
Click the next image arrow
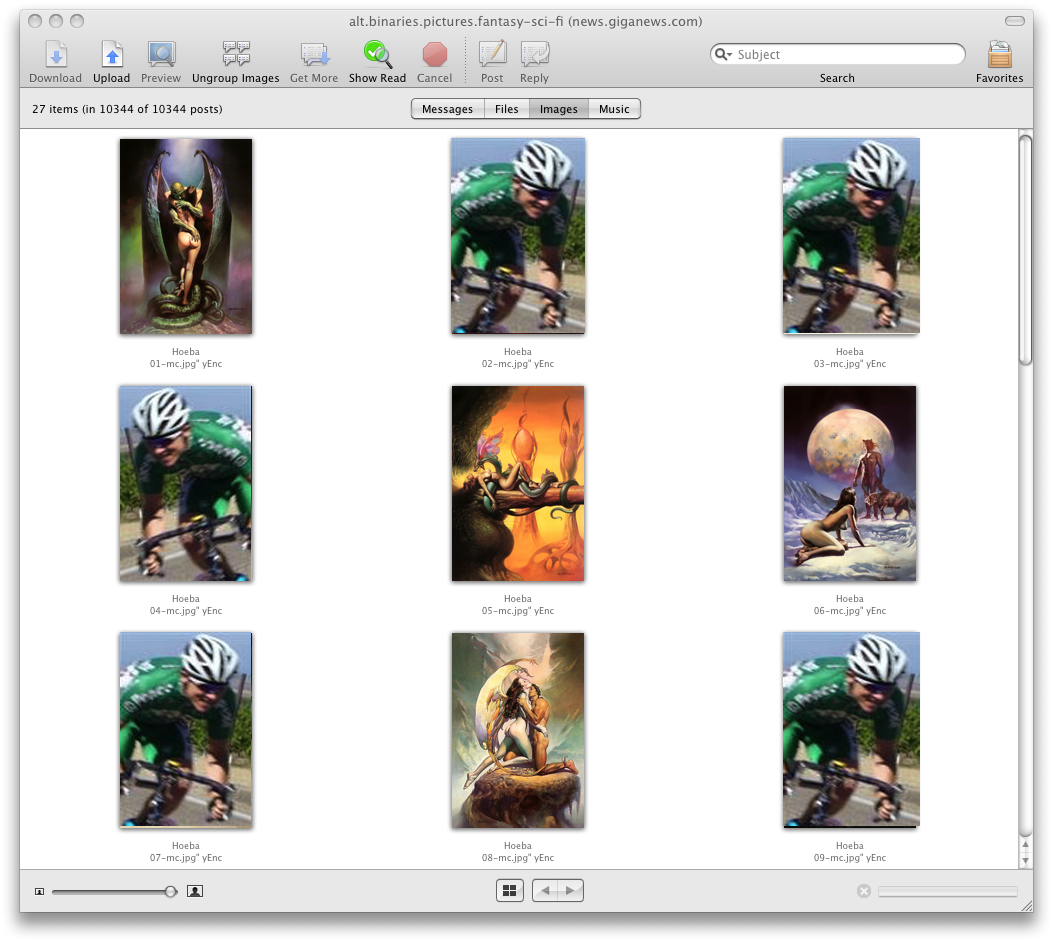point(570,891)
